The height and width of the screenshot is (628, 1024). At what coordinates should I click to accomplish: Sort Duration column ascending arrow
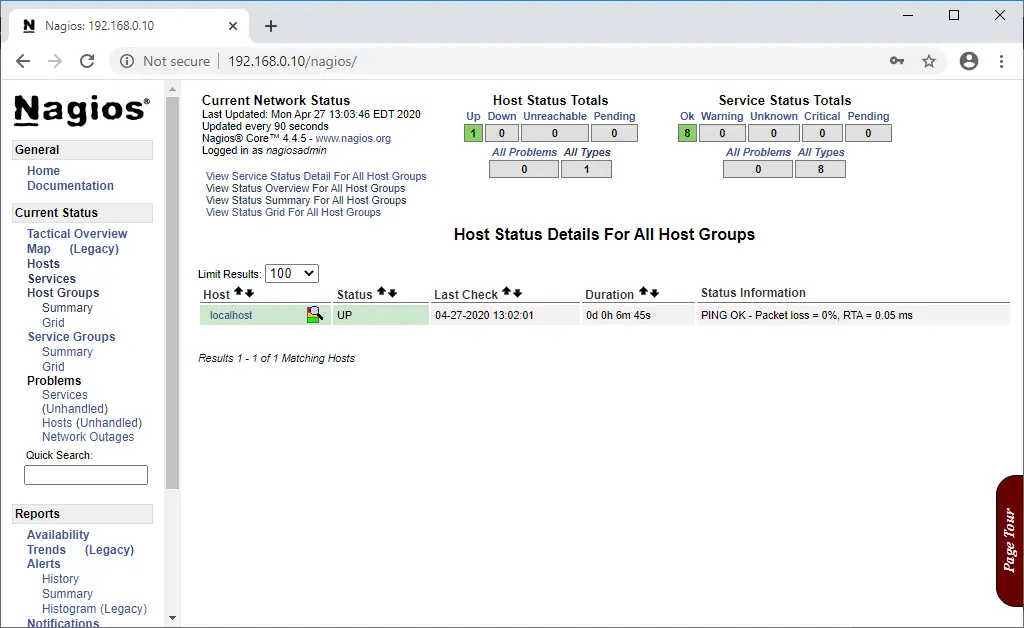[x=643, y=292]
